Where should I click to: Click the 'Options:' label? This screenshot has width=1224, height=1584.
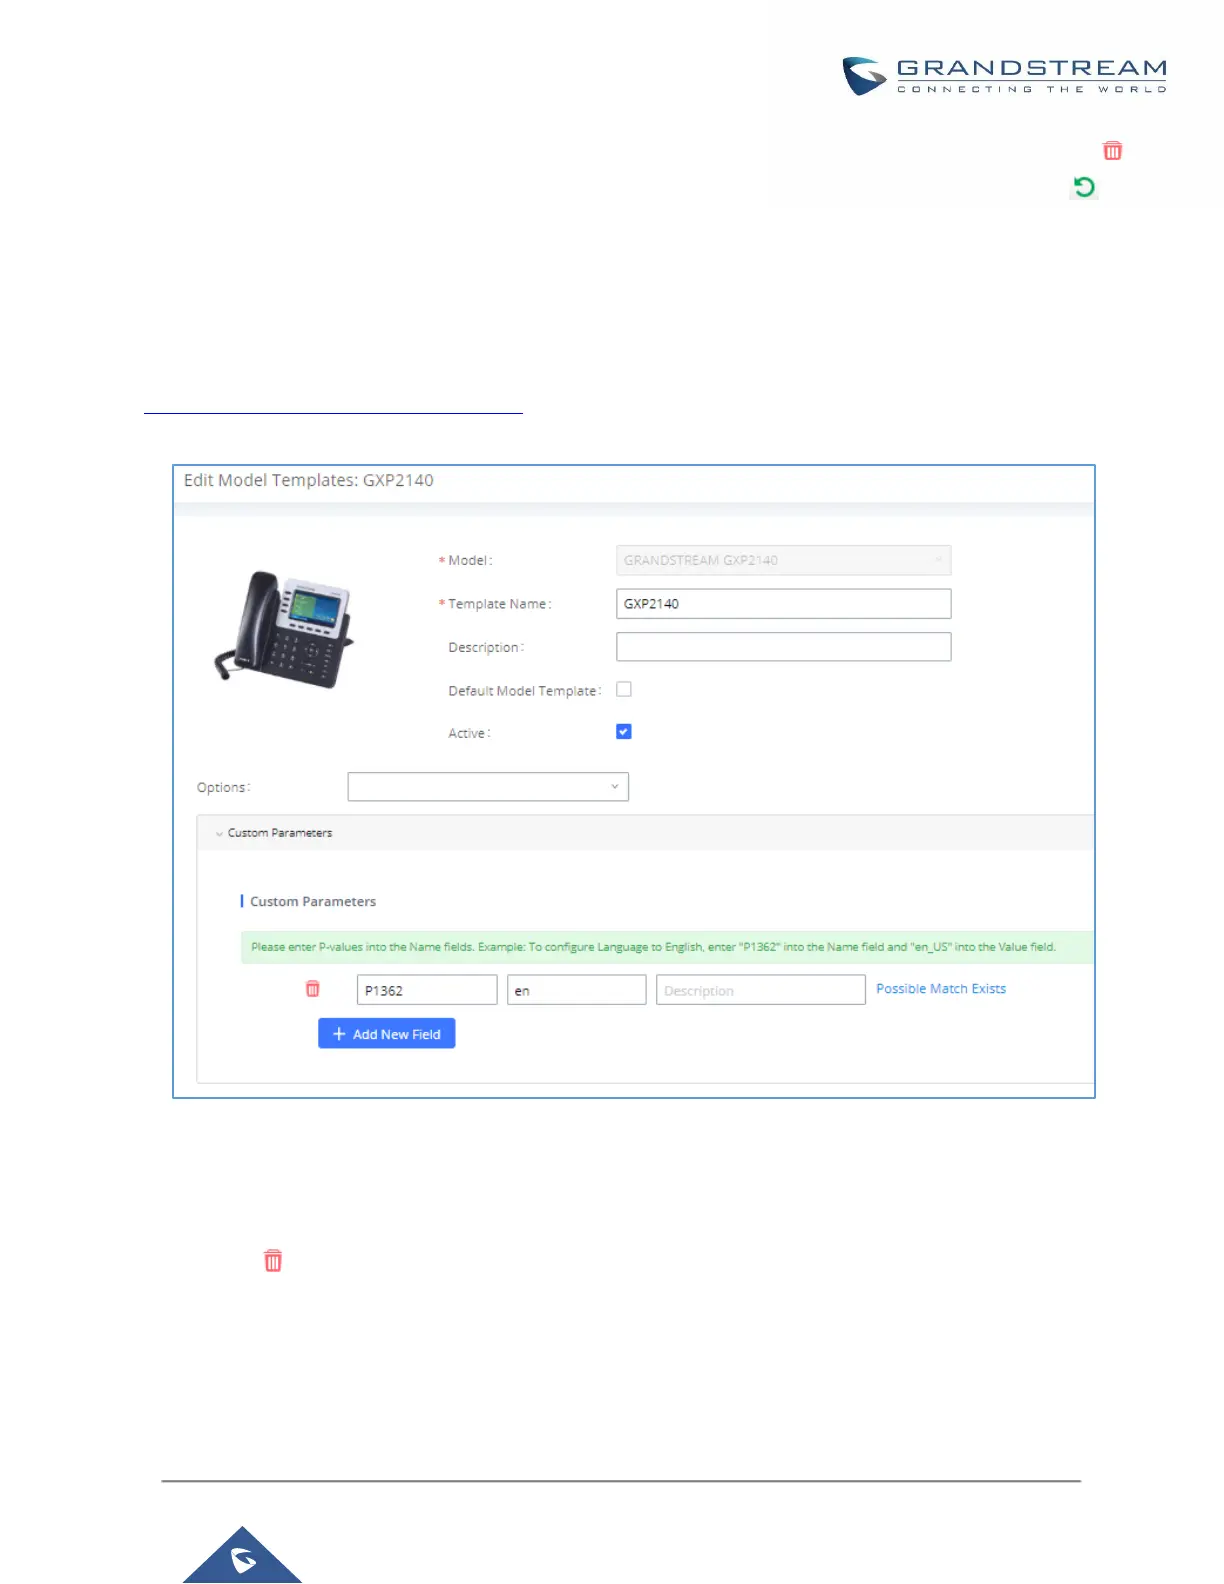(x=223, y=788)
